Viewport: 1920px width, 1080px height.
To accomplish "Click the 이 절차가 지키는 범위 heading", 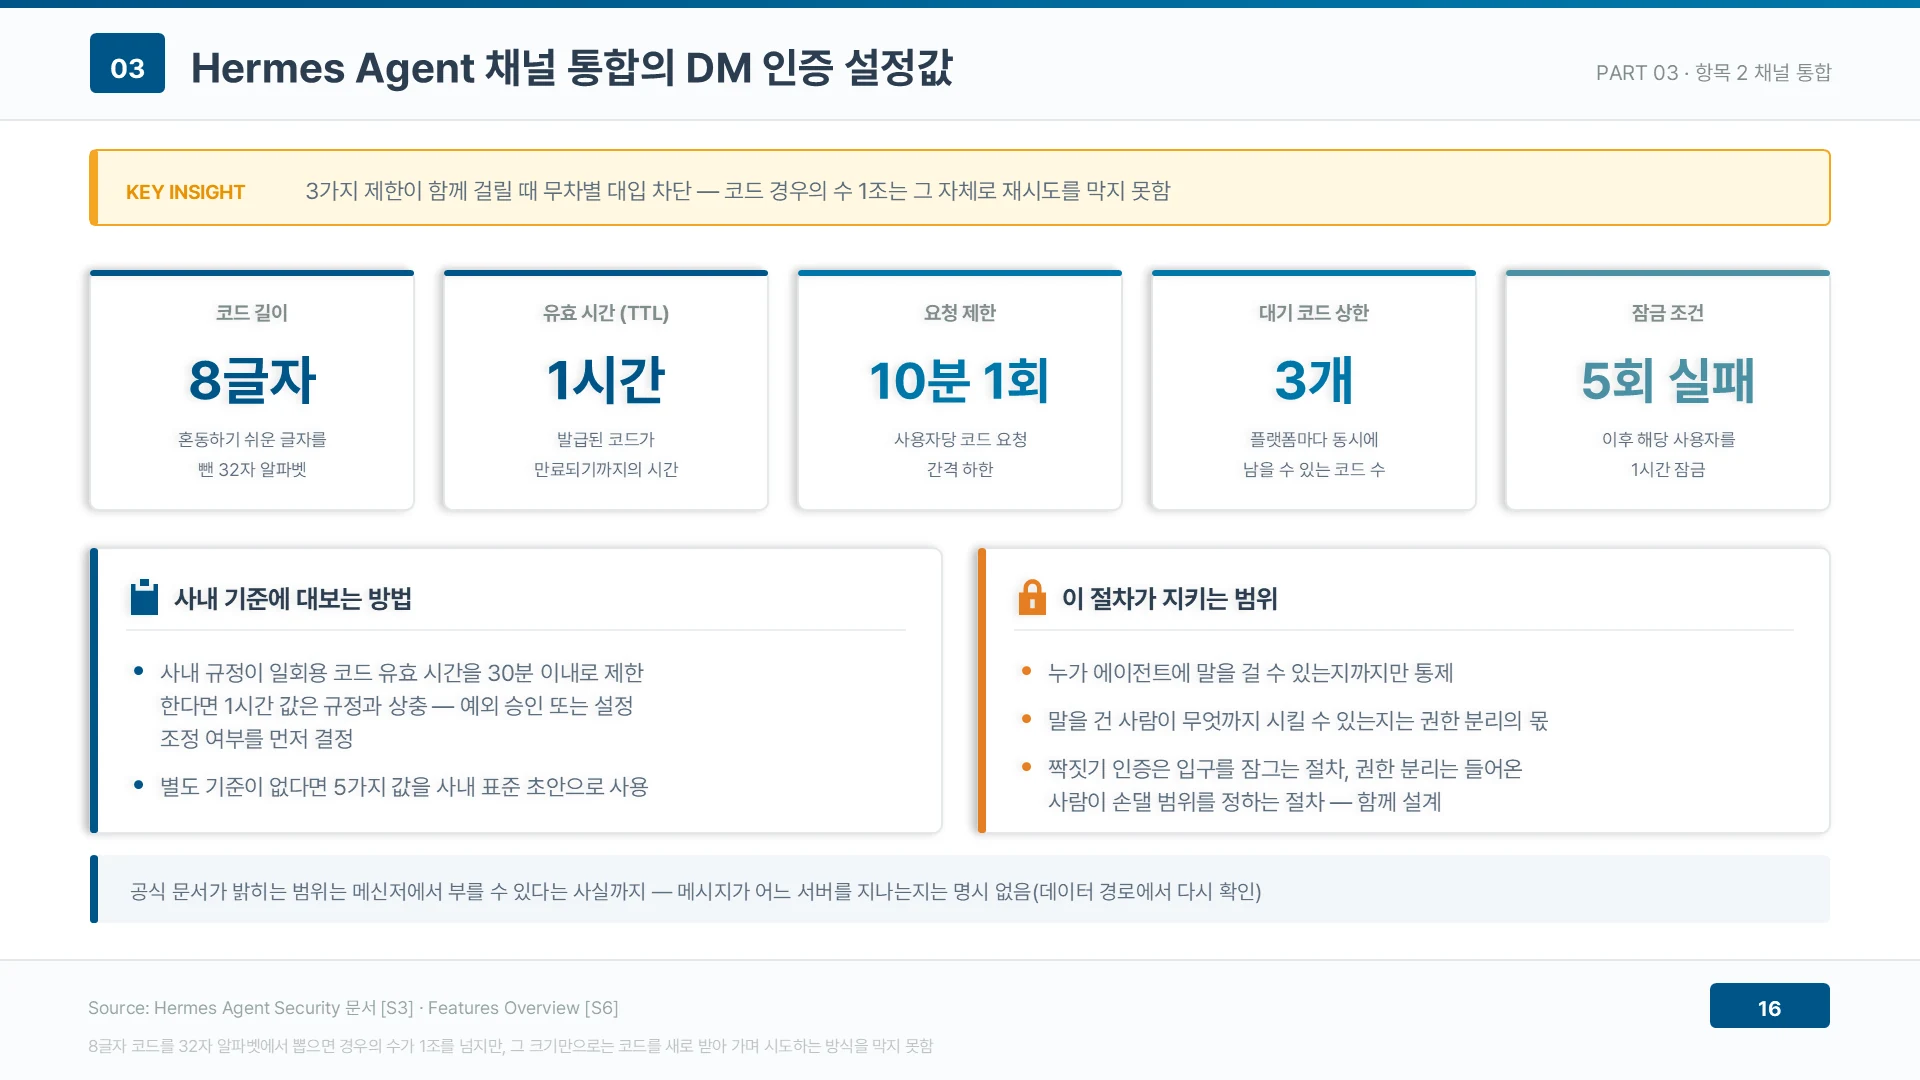I will pos(1170,598).
